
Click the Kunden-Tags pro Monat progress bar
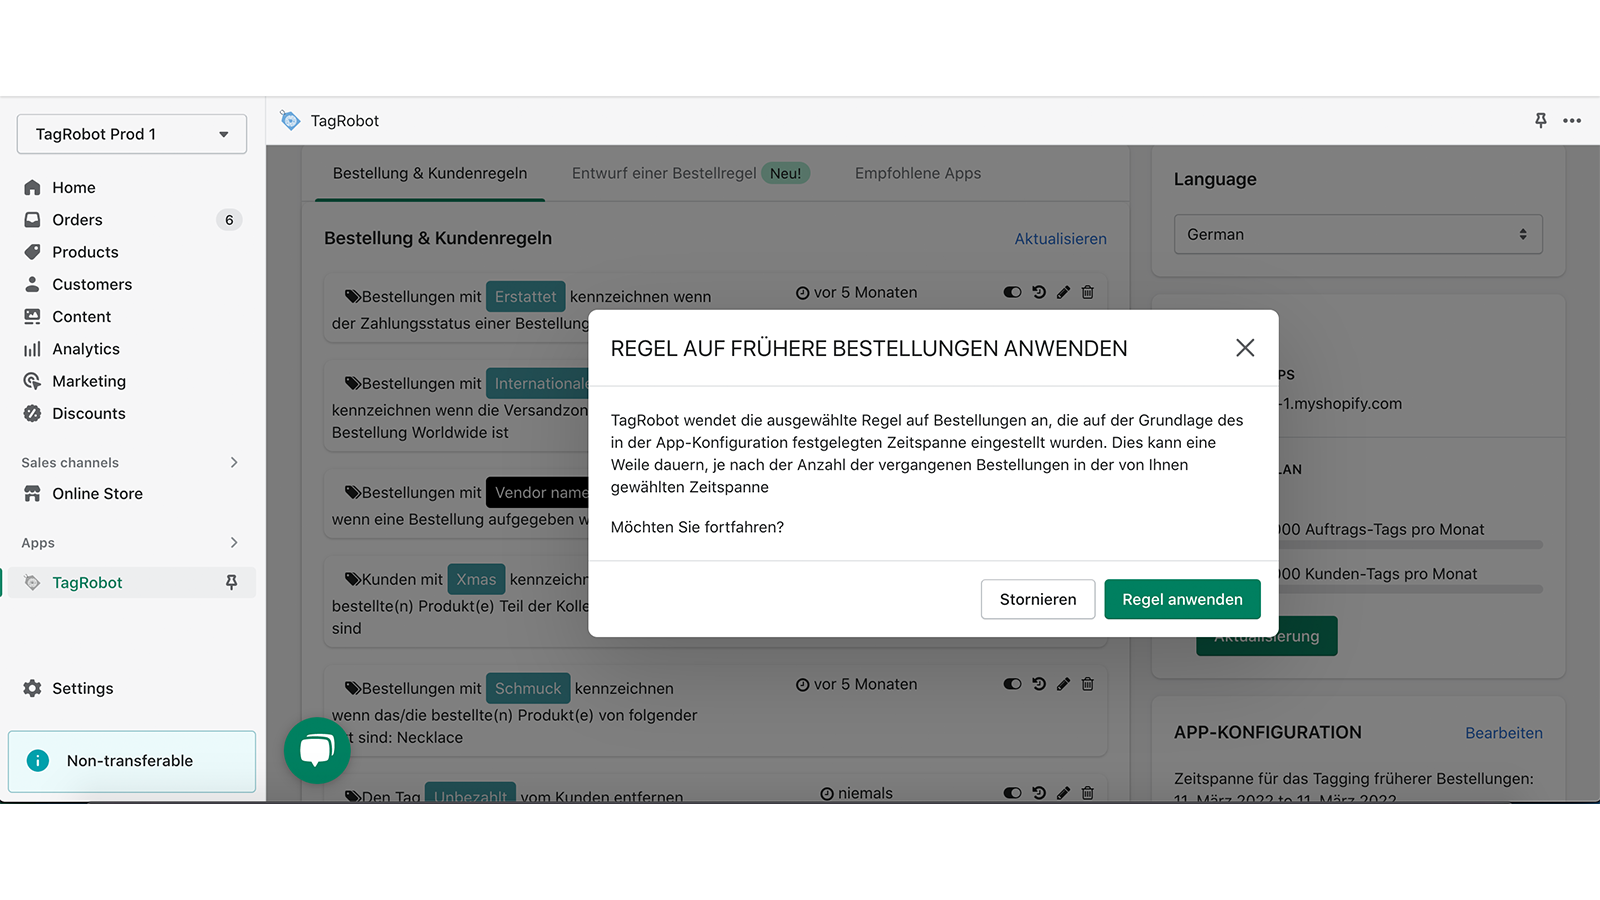click(x=1411, y=590)
